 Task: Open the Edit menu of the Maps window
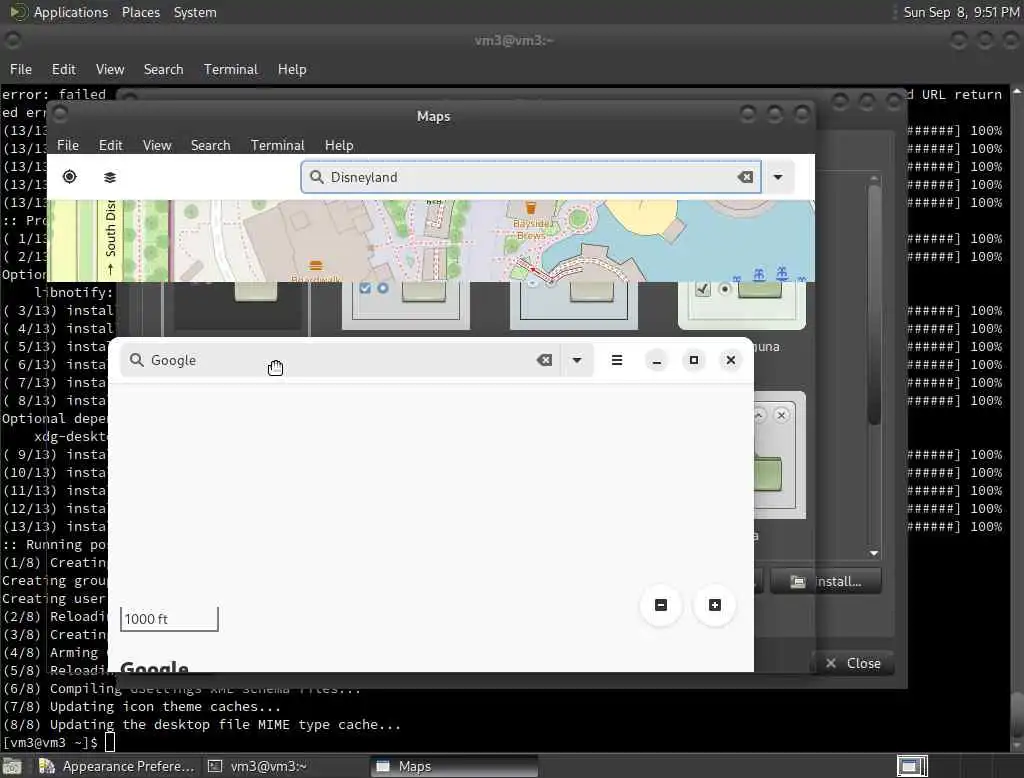[x=110, y=145]
